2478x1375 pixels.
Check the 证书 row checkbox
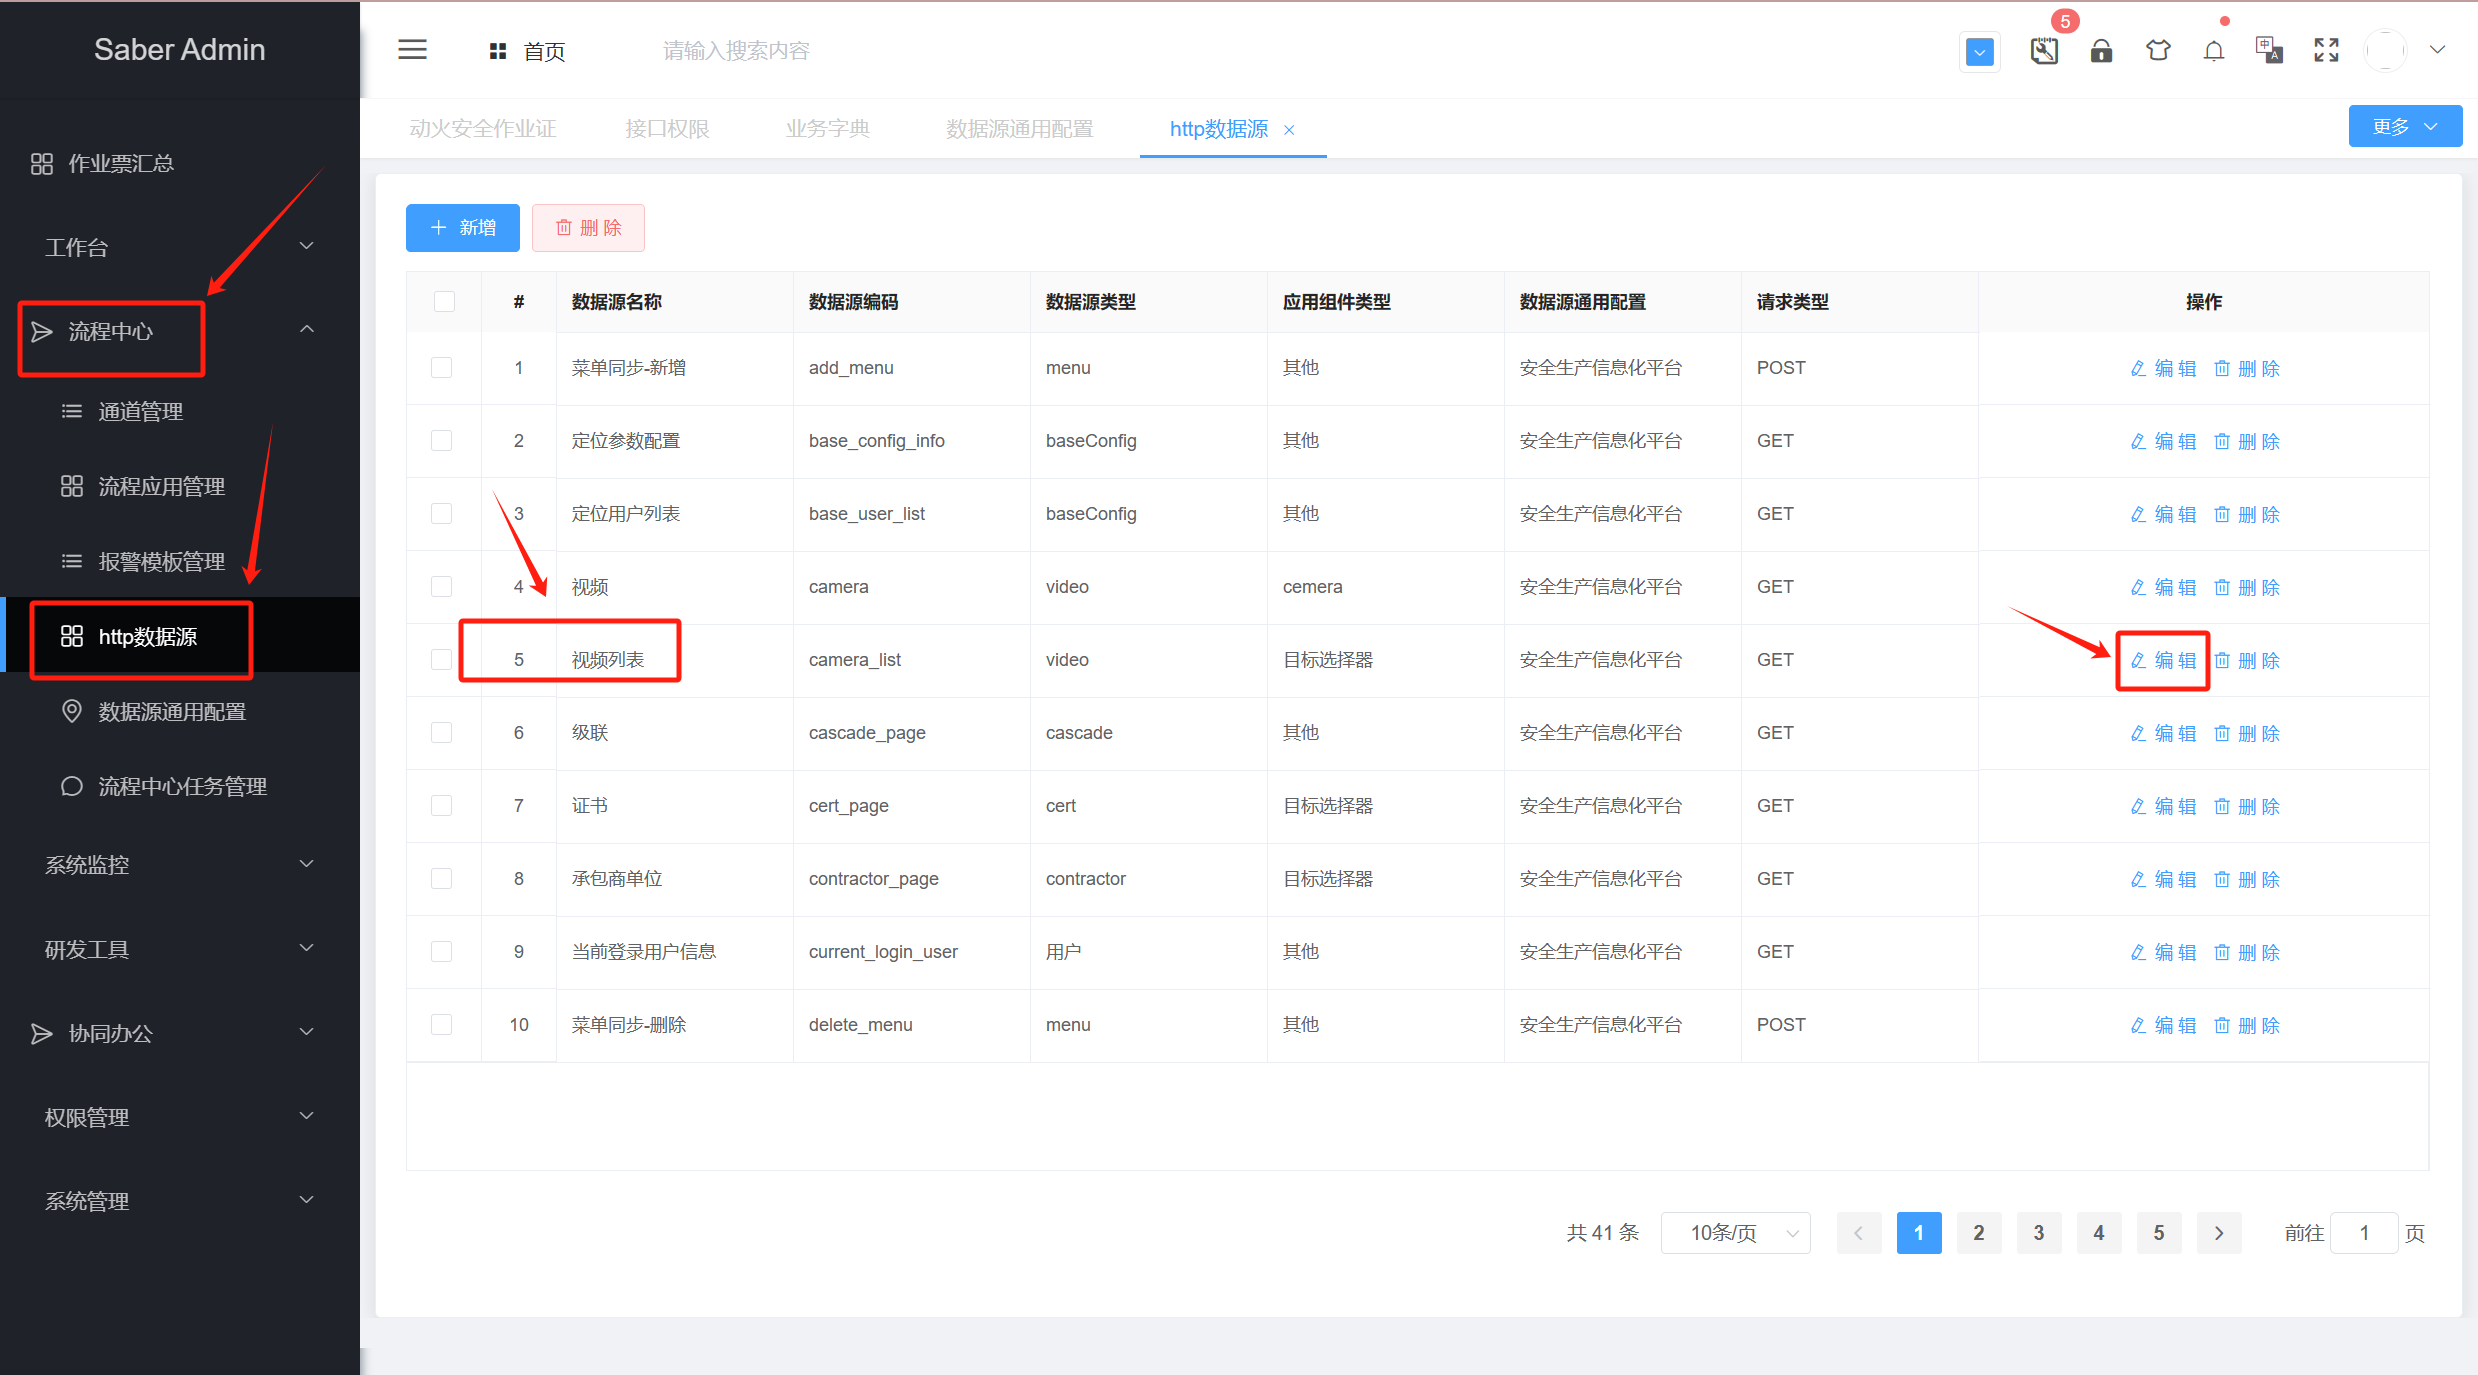[x=441, y=805]
